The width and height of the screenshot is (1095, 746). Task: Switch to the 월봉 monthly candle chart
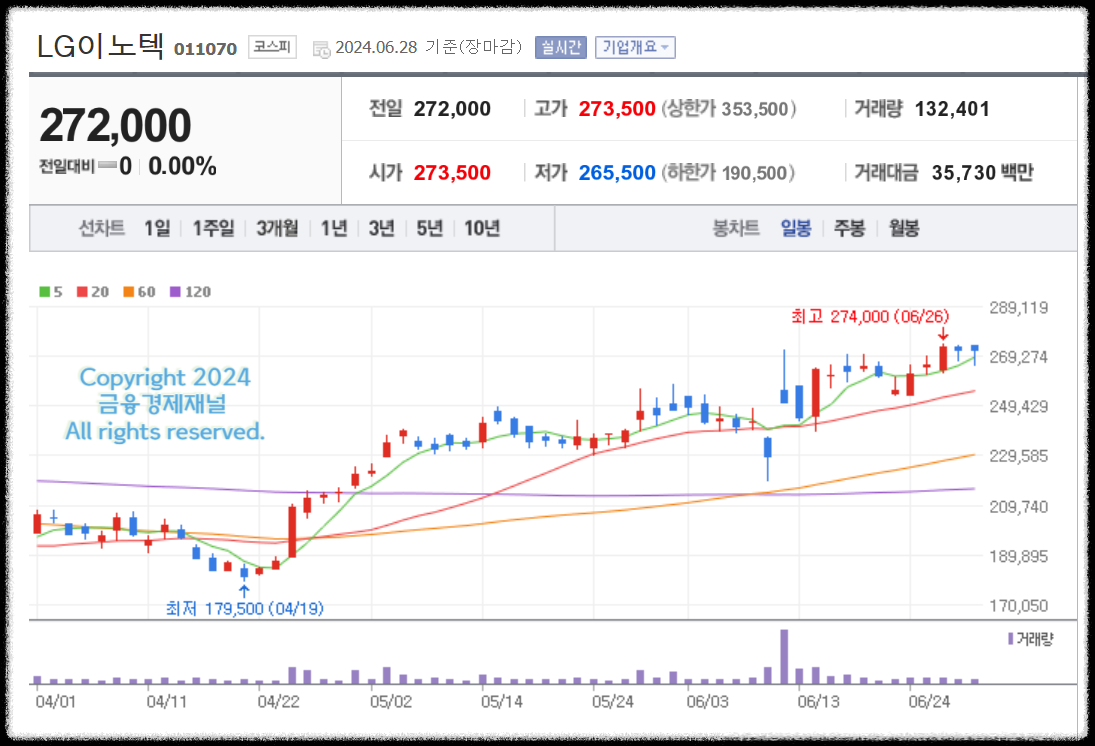[904, 228]
